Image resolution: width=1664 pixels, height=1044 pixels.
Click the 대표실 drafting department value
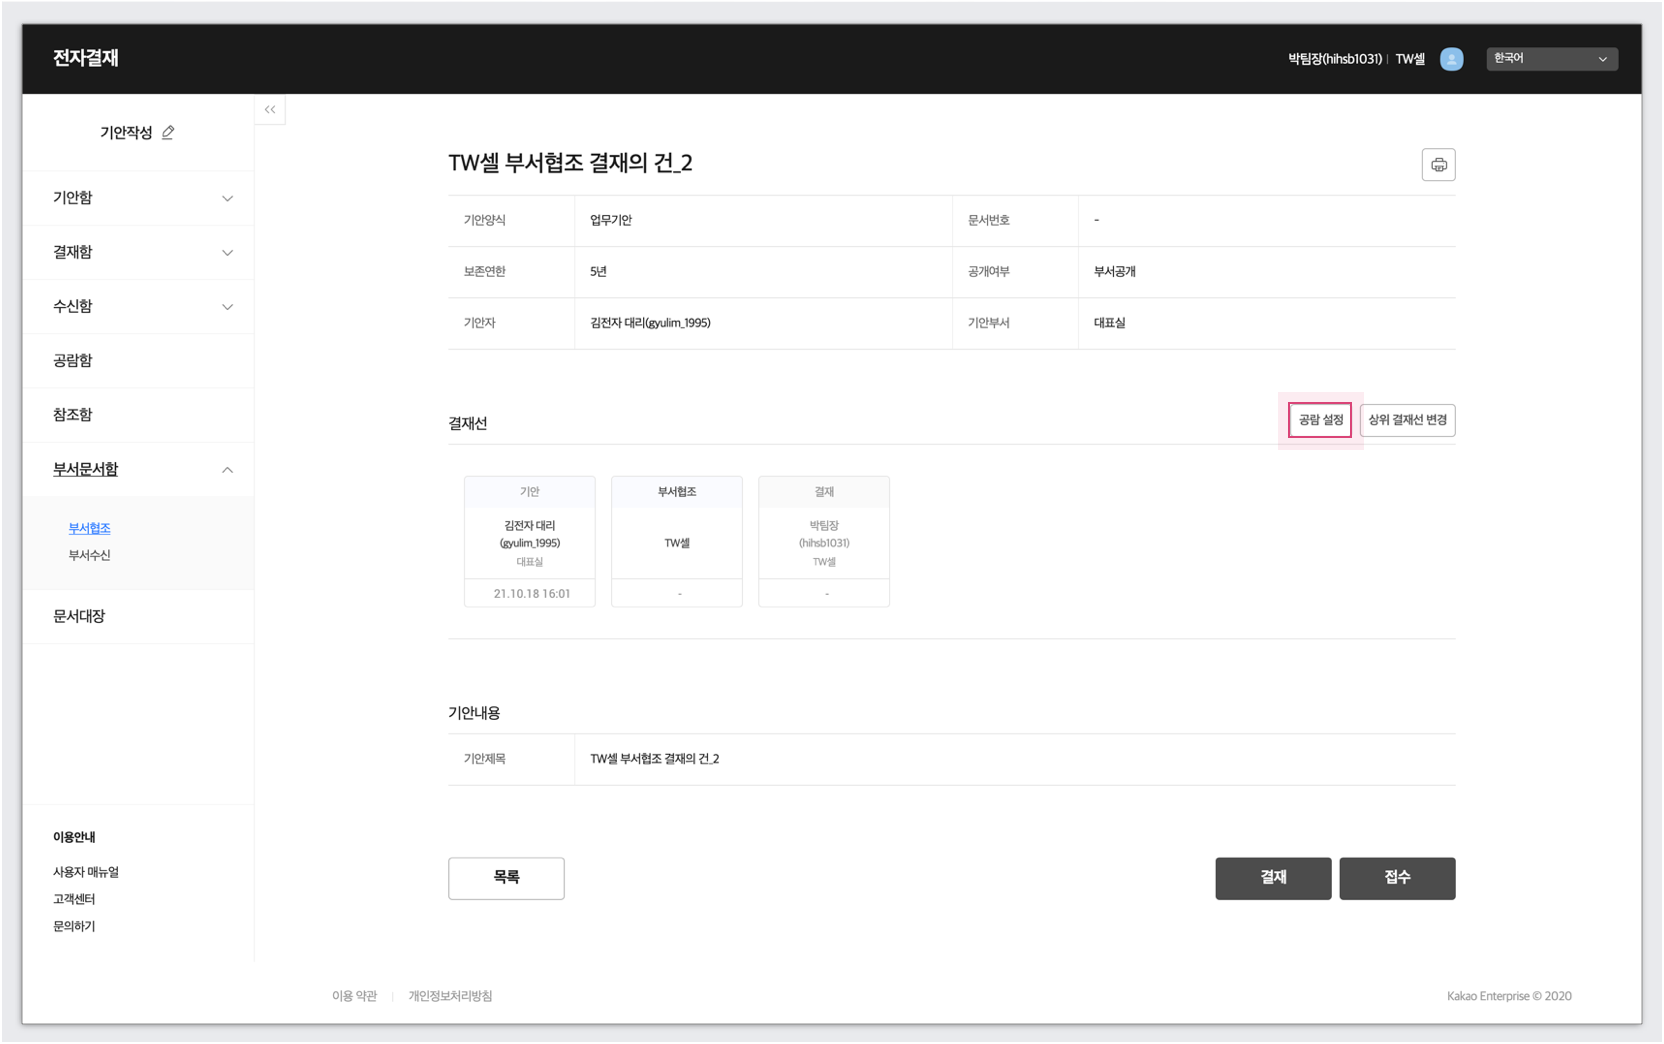1109,323
